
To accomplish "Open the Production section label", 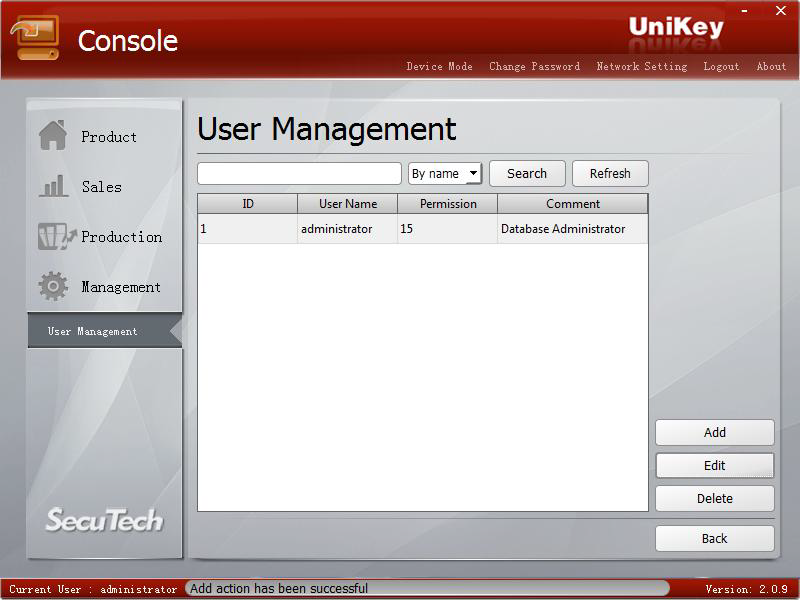I will [121, 237].
